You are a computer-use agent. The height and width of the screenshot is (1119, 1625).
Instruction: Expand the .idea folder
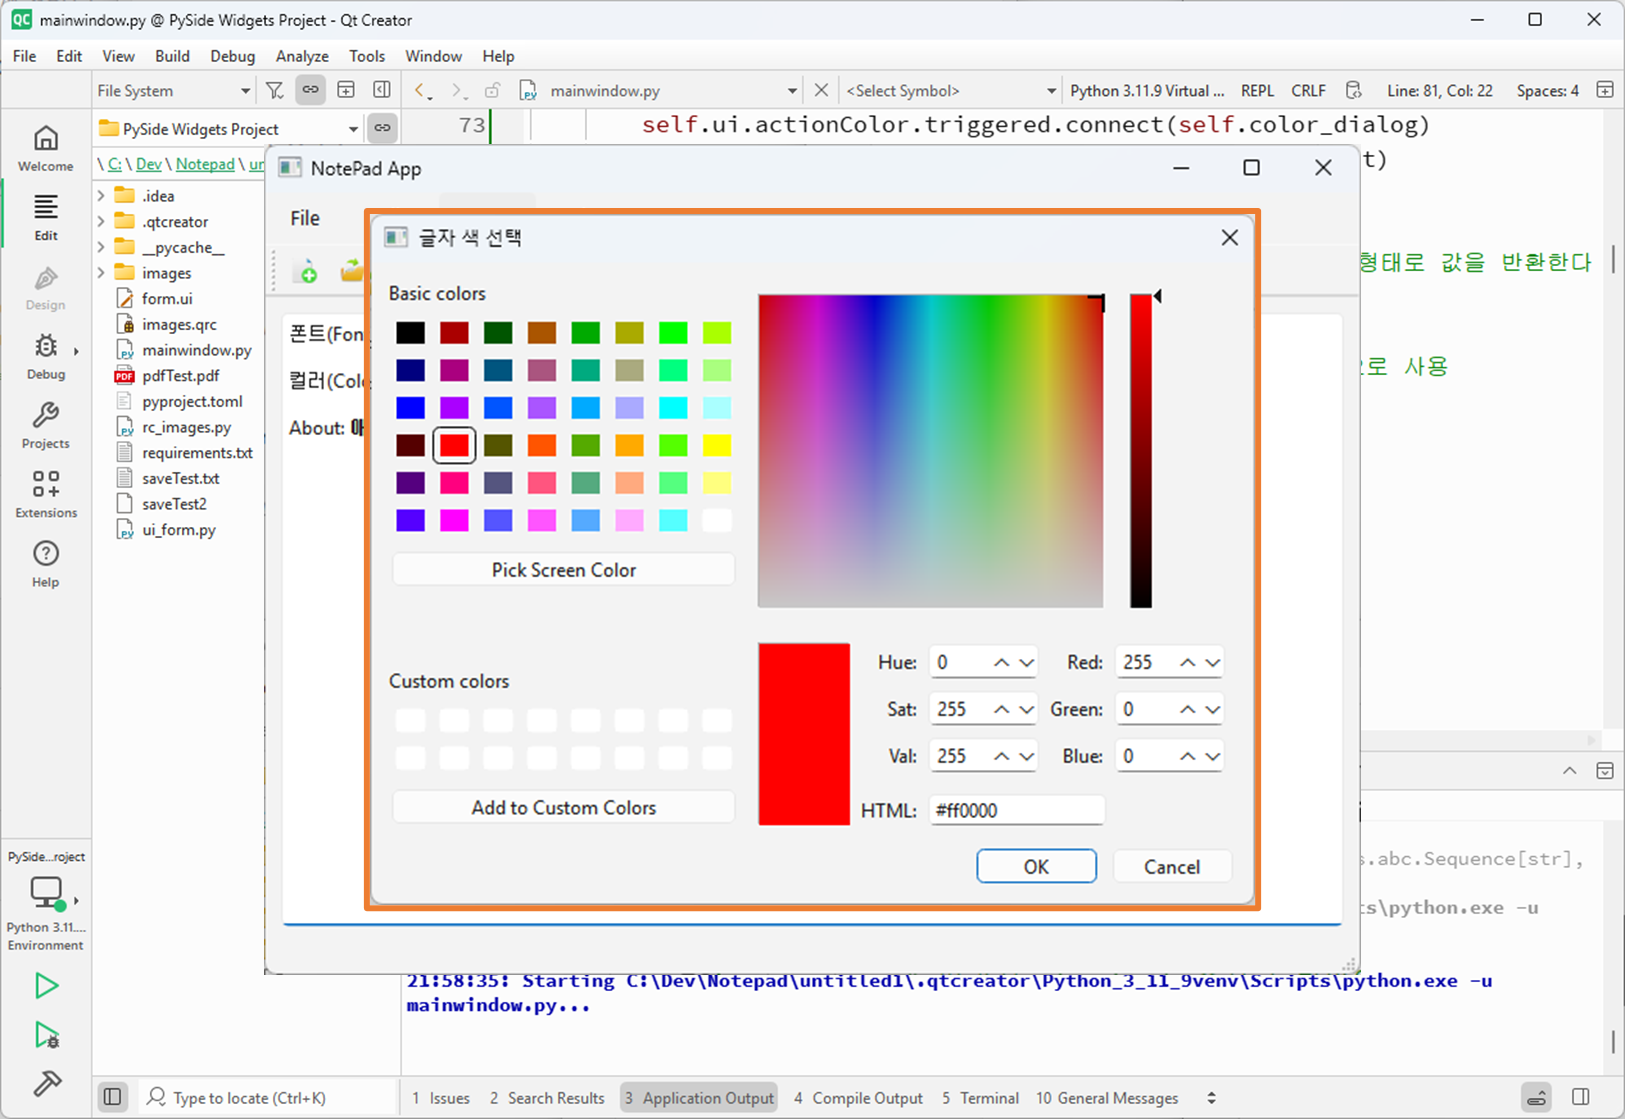pos(101,196)
